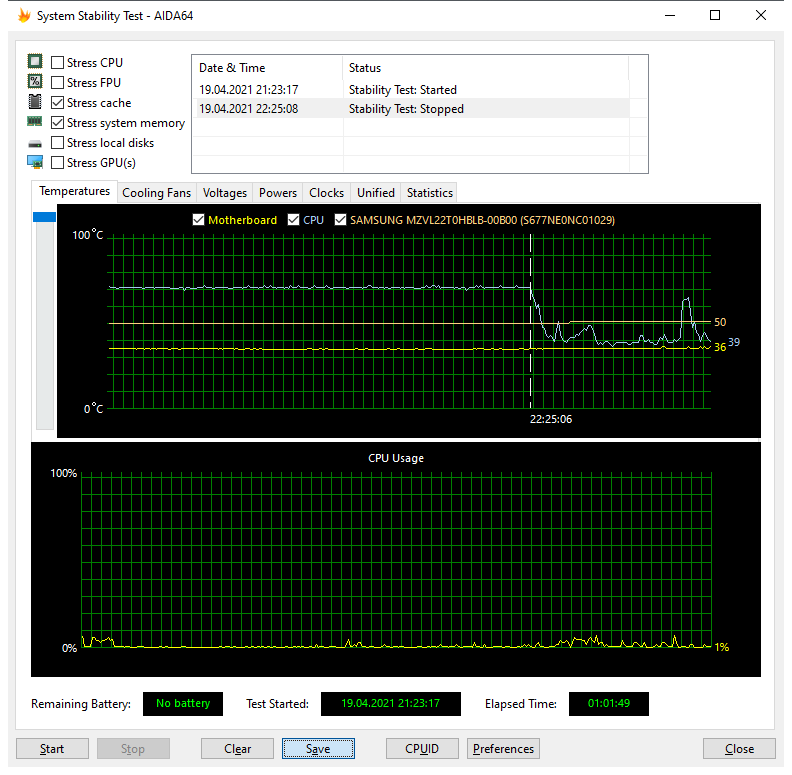Hide the SAMSUNG MZVL22T0HBLB temperature line
Viewport: 792px width, 775px height.
[340, 220]
